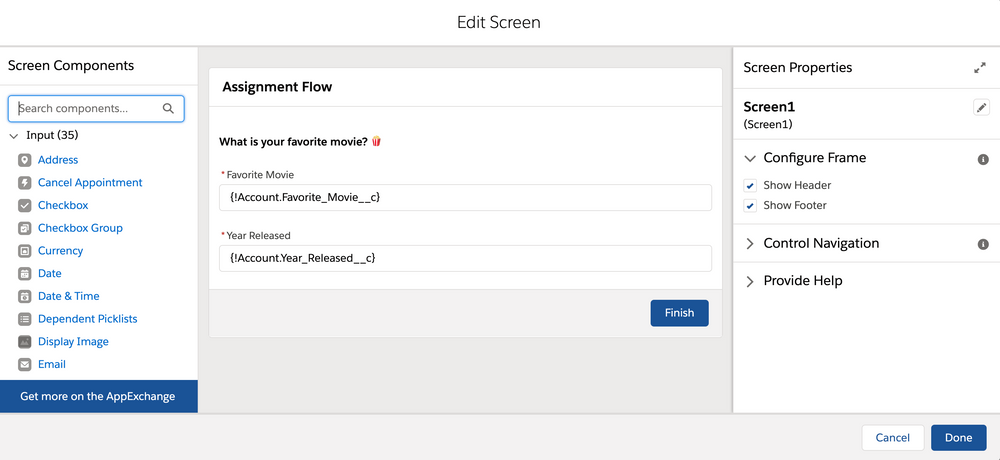Collapse the Configure Frame section
Image resolution: width=1000 pixels, height=460 pixels.
(x=750, y=158)
